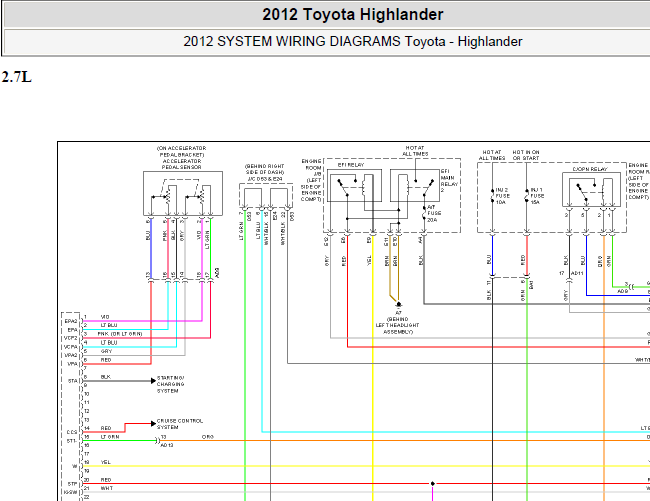Viewport: 650px width, 501px height.
Task: Click the 'AD11' connector label
Action: click(577, 273)
